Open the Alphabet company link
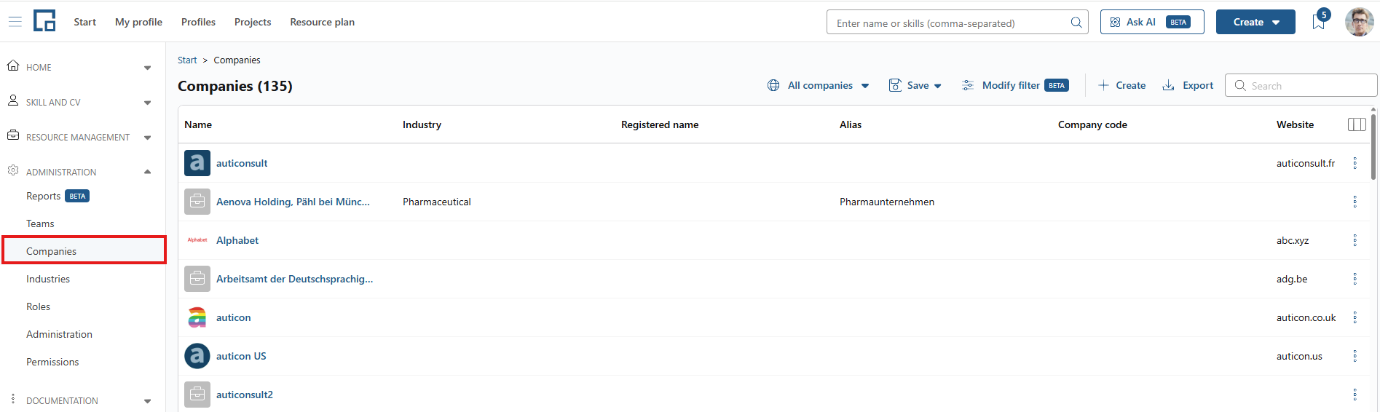This screenshot has width=1380, height=412. (x=237, y=240)
